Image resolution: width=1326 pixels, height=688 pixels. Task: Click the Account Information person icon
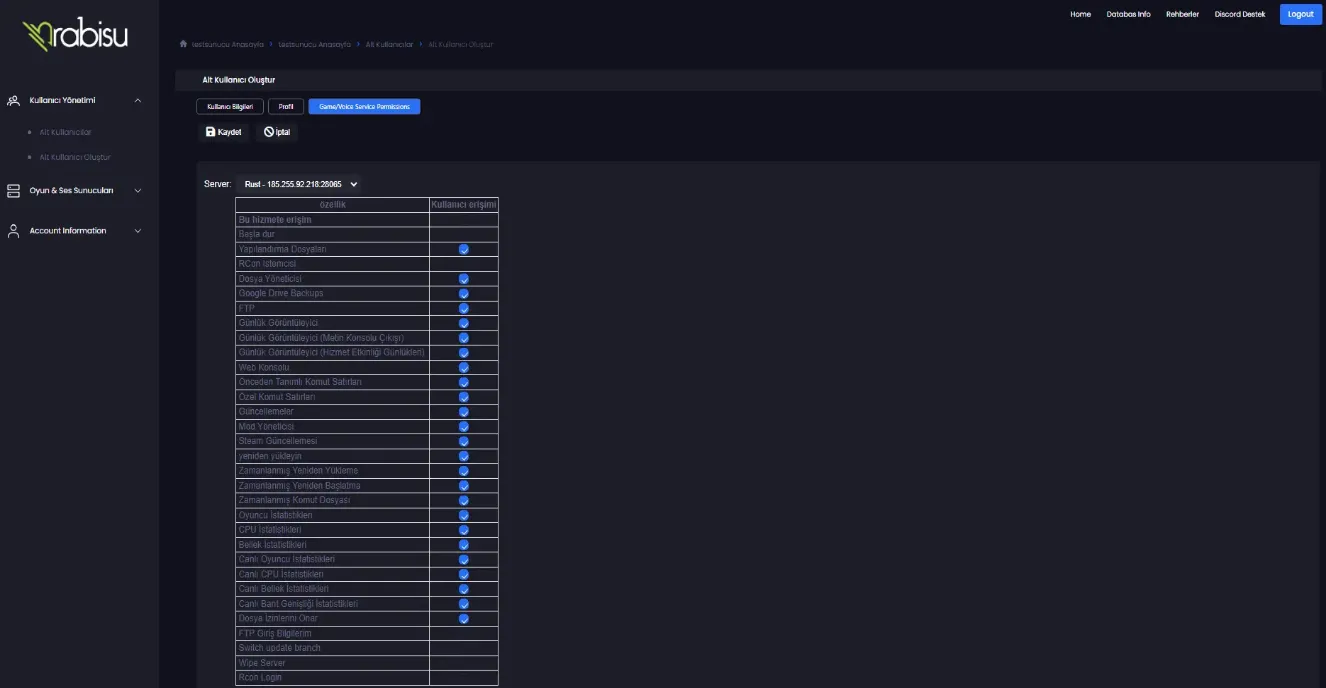coord(12,230)
